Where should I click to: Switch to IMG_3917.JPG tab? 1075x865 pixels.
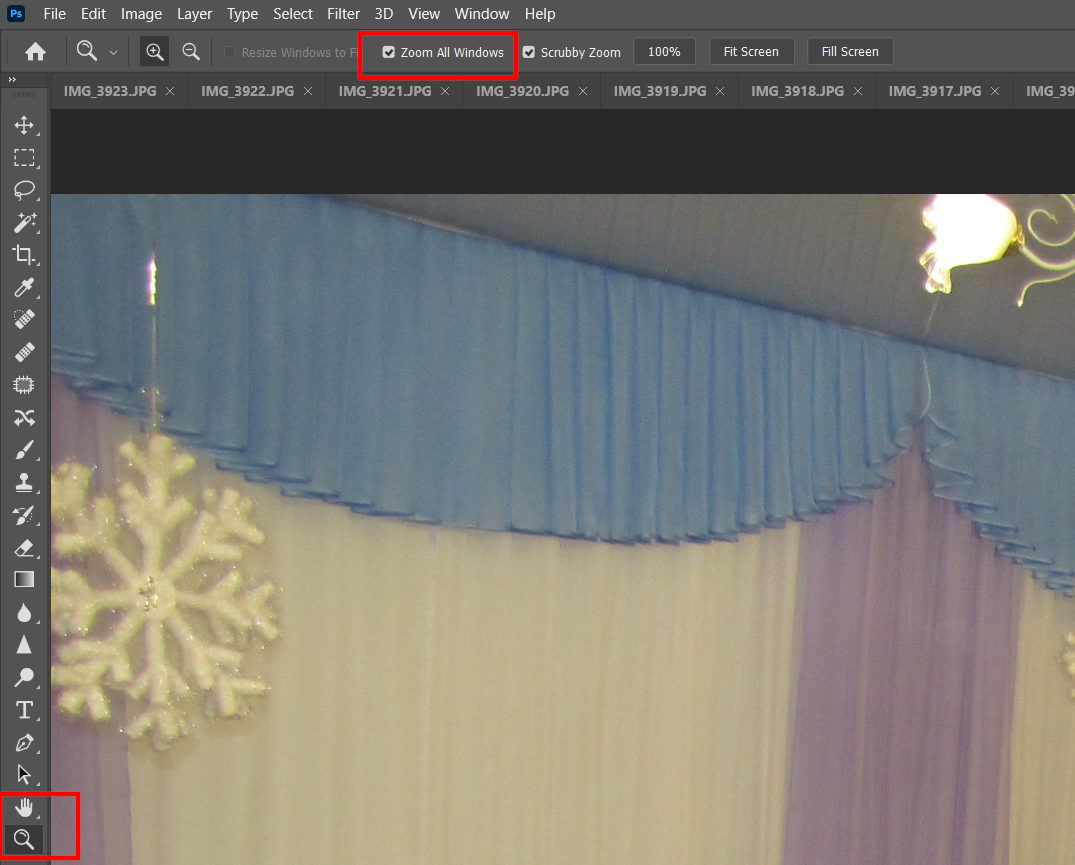(934, 91)
